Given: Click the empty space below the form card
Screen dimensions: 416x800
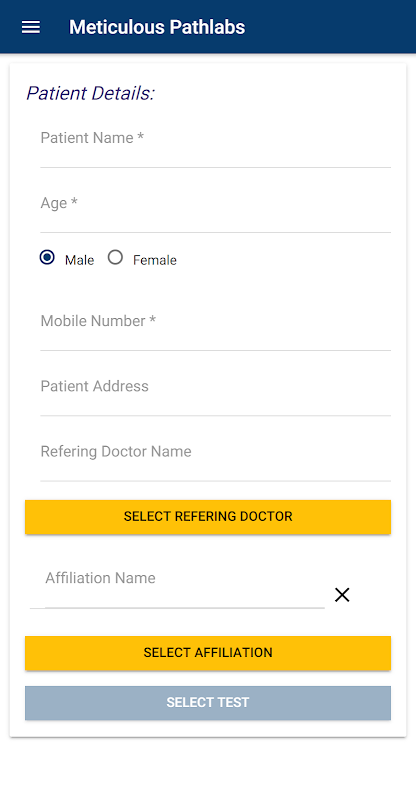Looking at the screenshot, I should (208, 768).
